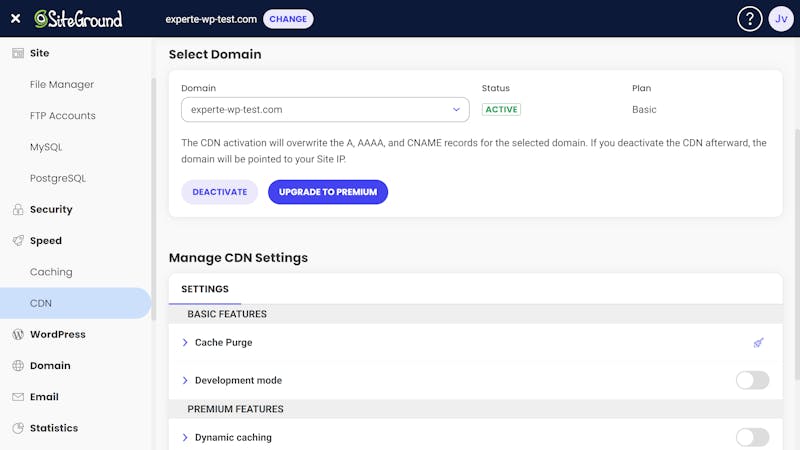
Task: Click the Email envelope icon in sidebar
Action: [x=18, y=396]
